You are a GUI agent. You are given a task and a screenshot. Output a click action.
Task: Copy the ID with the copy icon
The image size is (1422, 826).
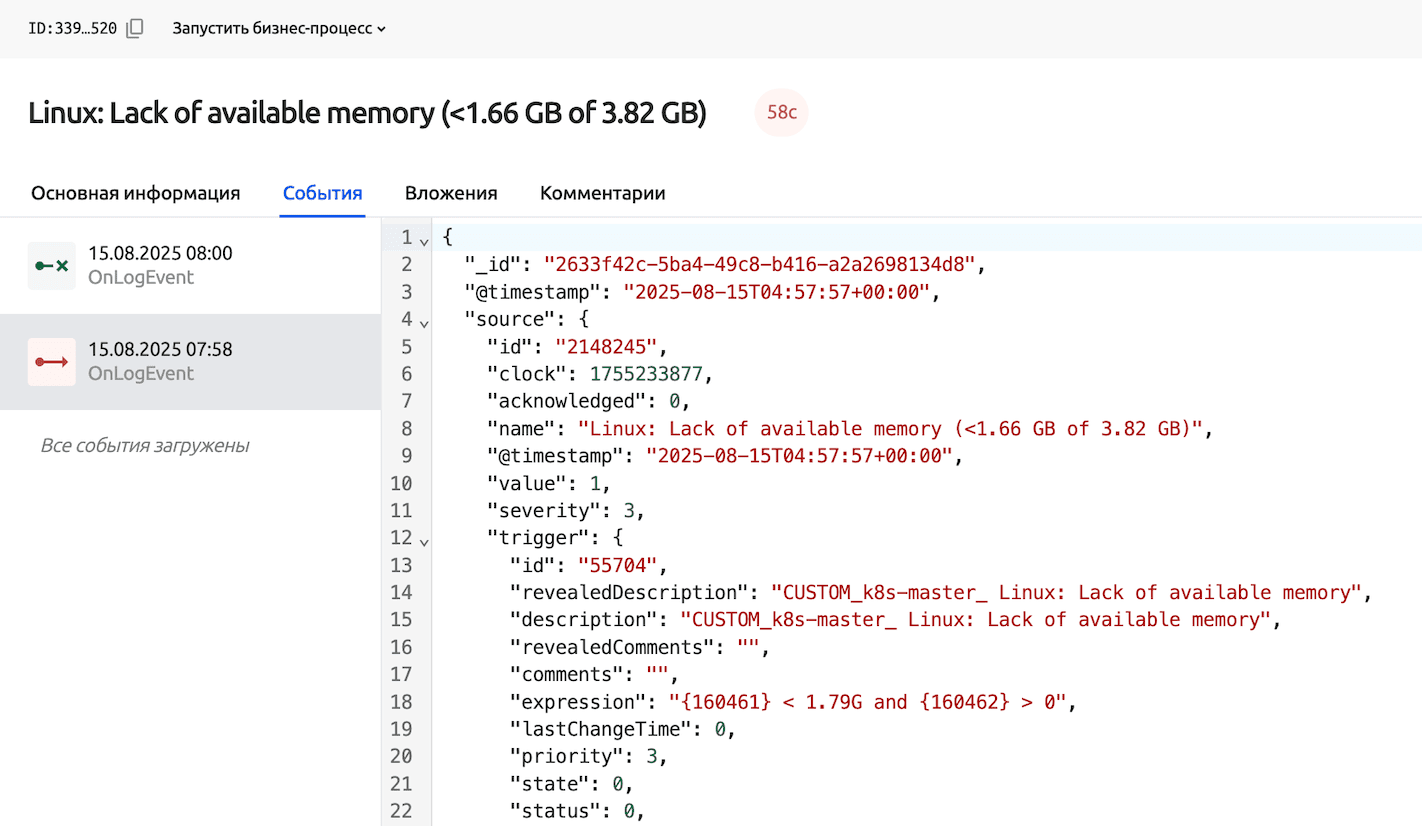click(135, 28)
